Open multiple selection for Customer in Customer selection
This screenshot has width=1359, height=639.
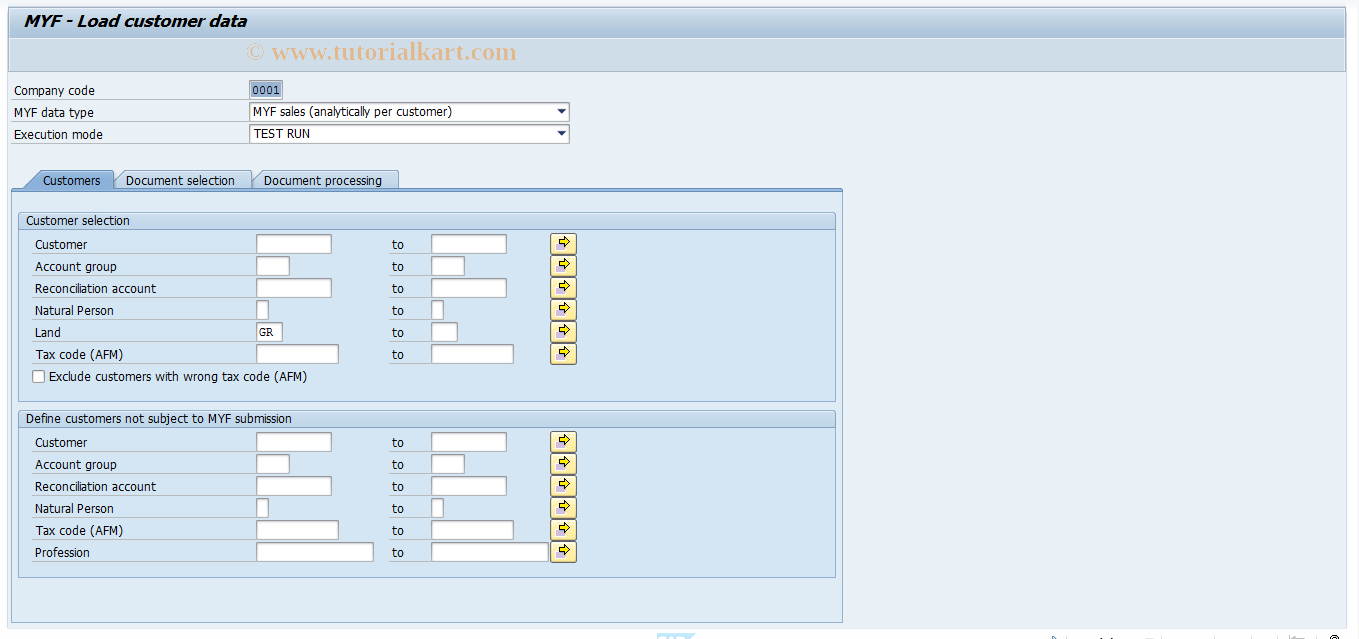tap(563, 244)
